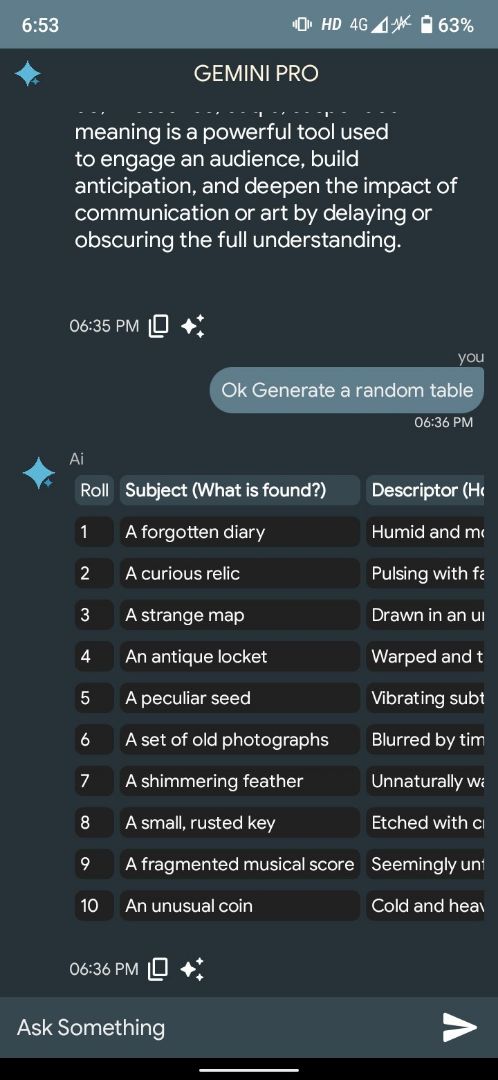Select the 'An unusual coin' cell
This screenshot has height=1080, width=498.
pos(240,906)
